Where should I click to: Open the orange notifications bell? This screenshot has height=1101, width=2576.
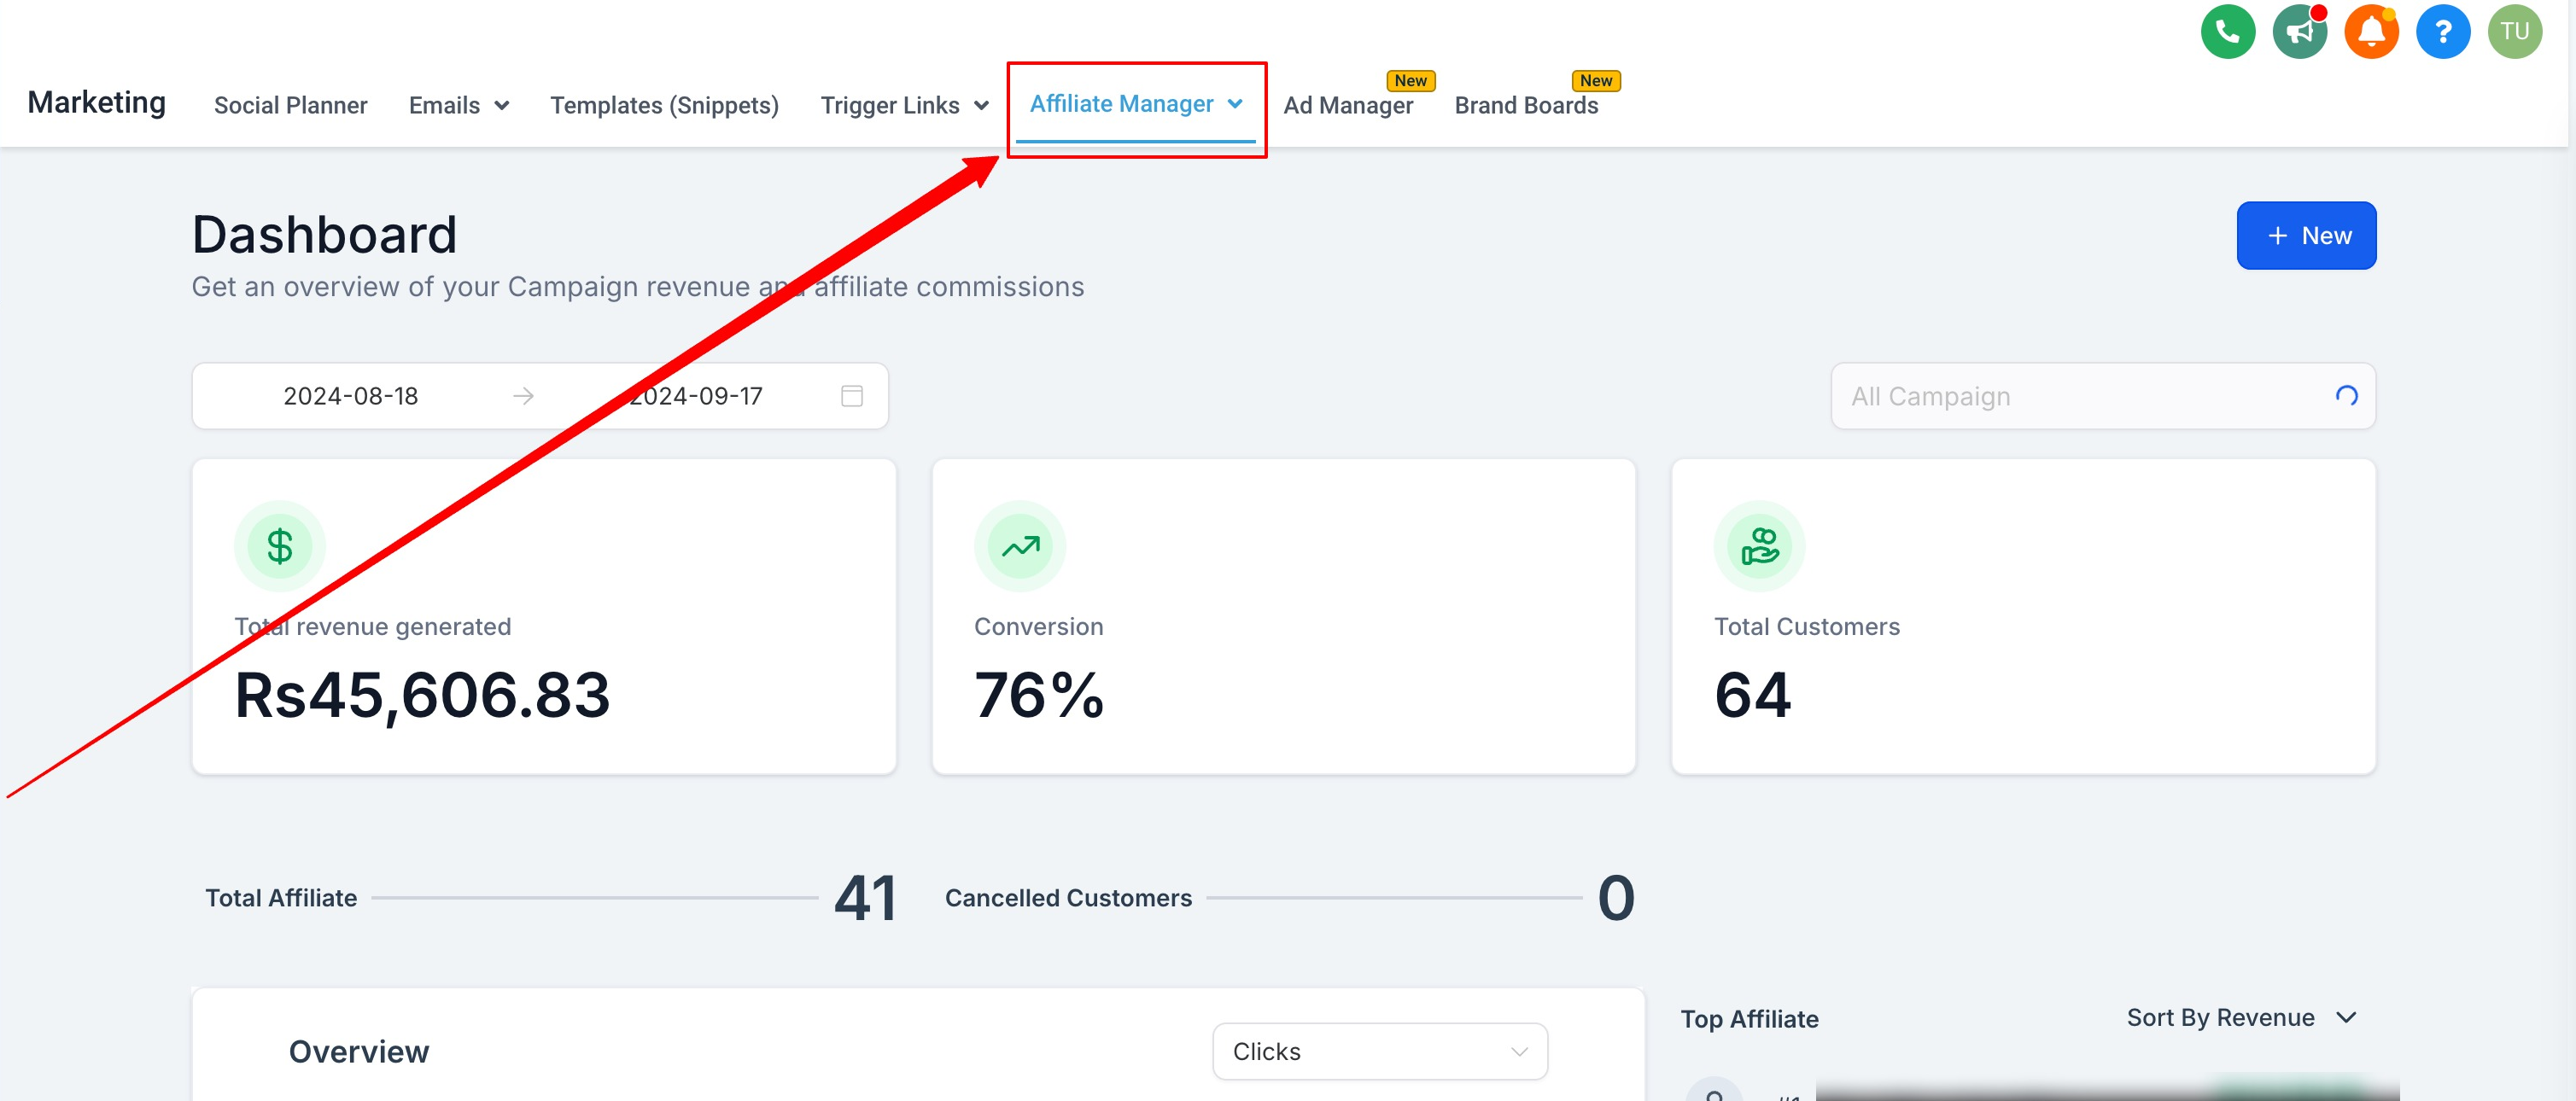[2371, 32]
